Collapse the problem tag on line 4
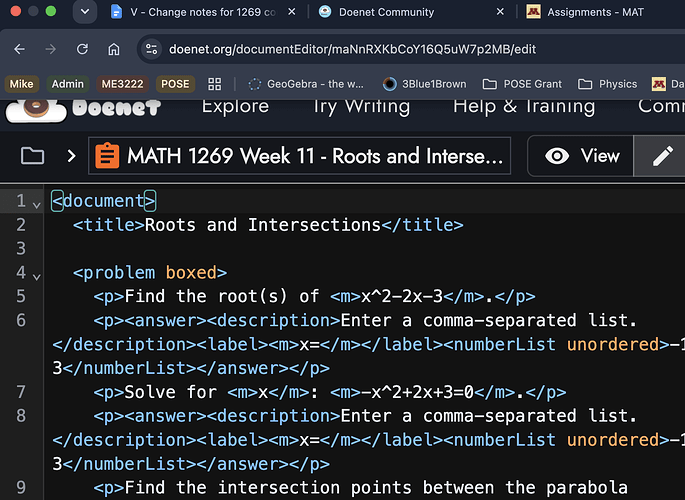The image size is (685, 500). (37, 276)
